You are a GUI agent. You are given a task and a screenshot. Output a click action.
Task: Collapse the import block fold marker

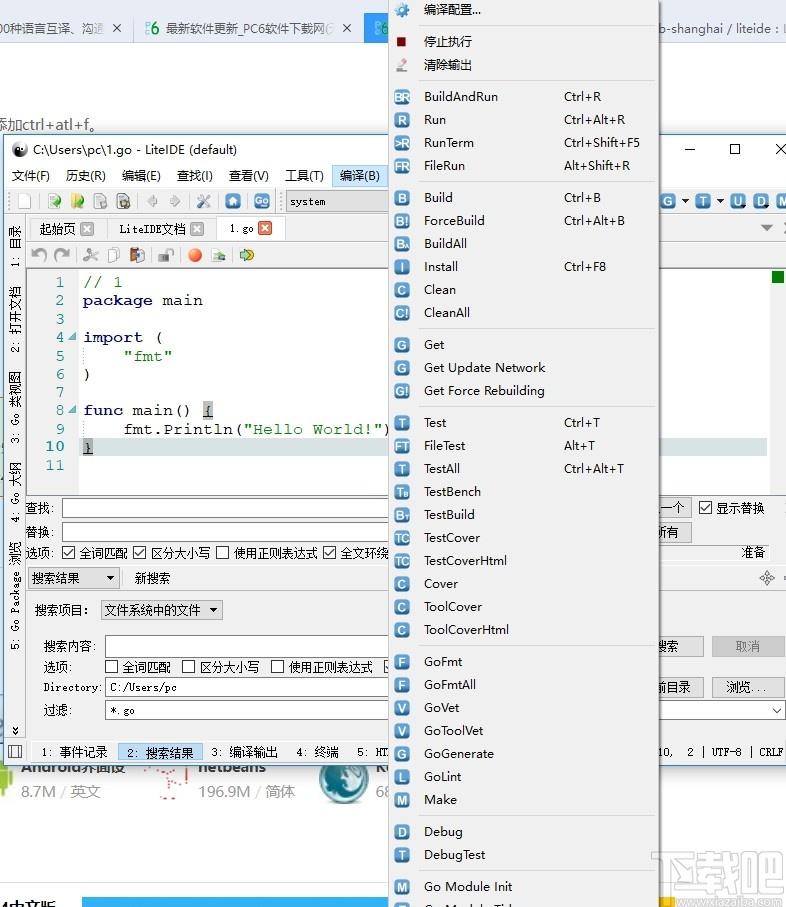(x=72, y=337)
